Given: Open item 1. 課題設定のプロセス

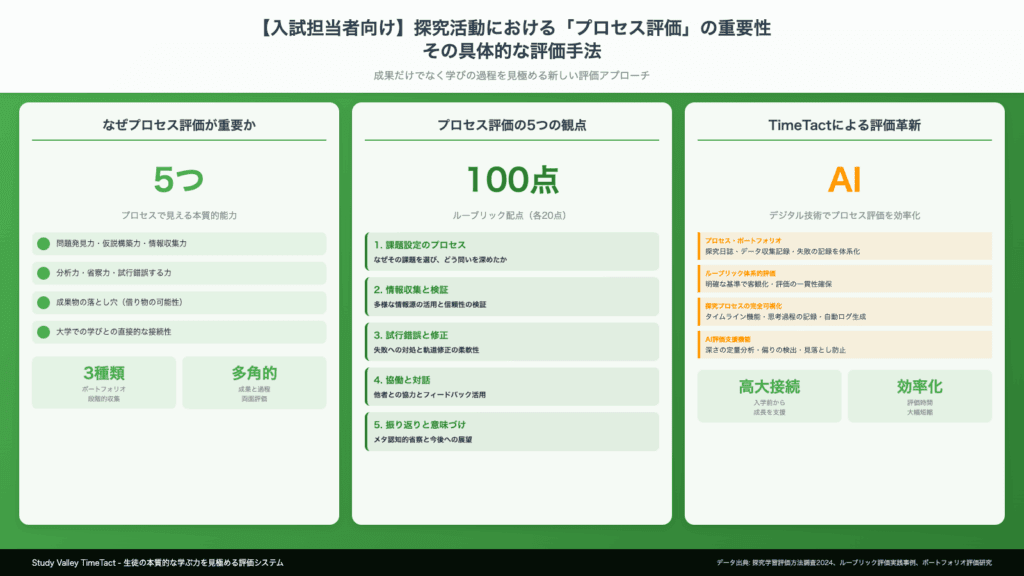Looking at the screenshot, I should coord(511,251).
